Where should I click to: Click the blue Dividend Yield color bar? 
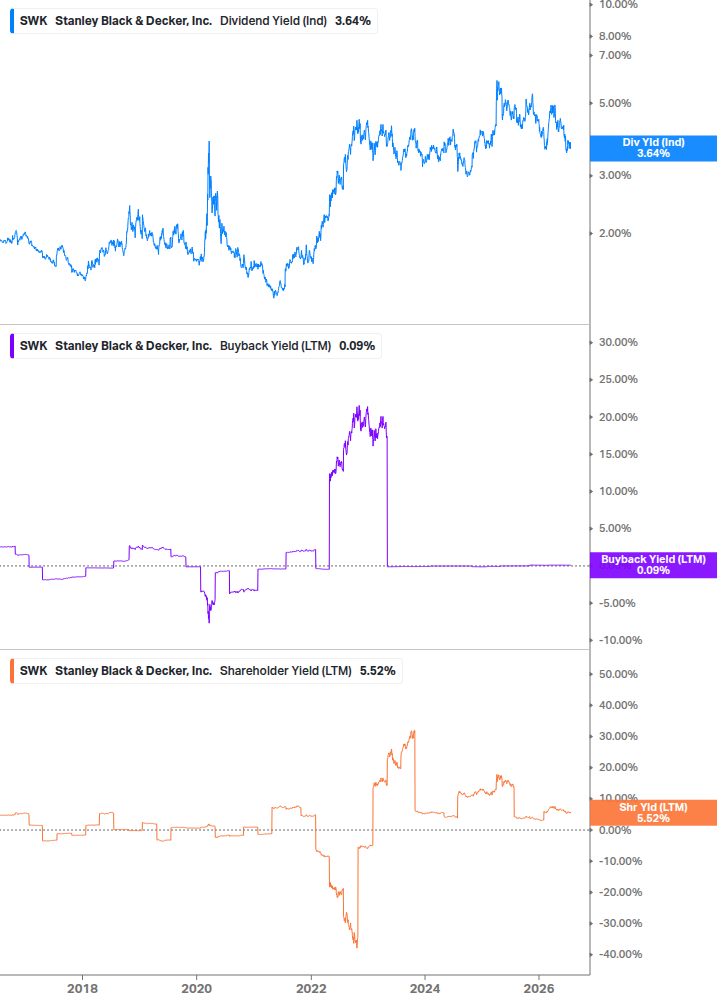(12, 21)
